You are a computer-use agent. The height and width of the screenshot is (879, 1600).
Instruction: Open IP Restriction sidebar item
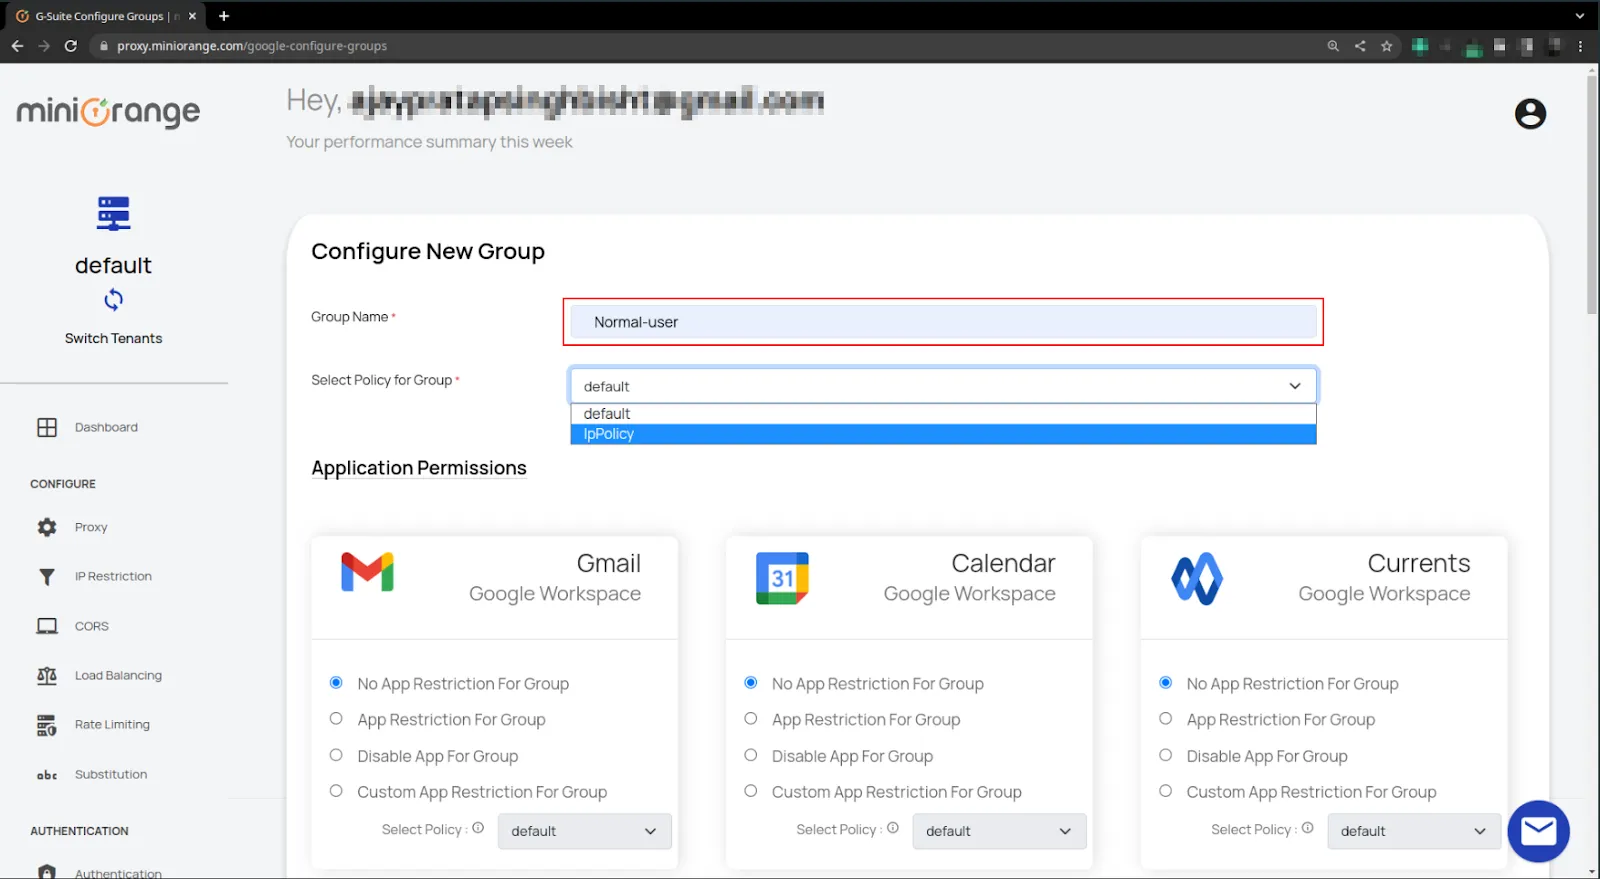click(x=113, y=577)
